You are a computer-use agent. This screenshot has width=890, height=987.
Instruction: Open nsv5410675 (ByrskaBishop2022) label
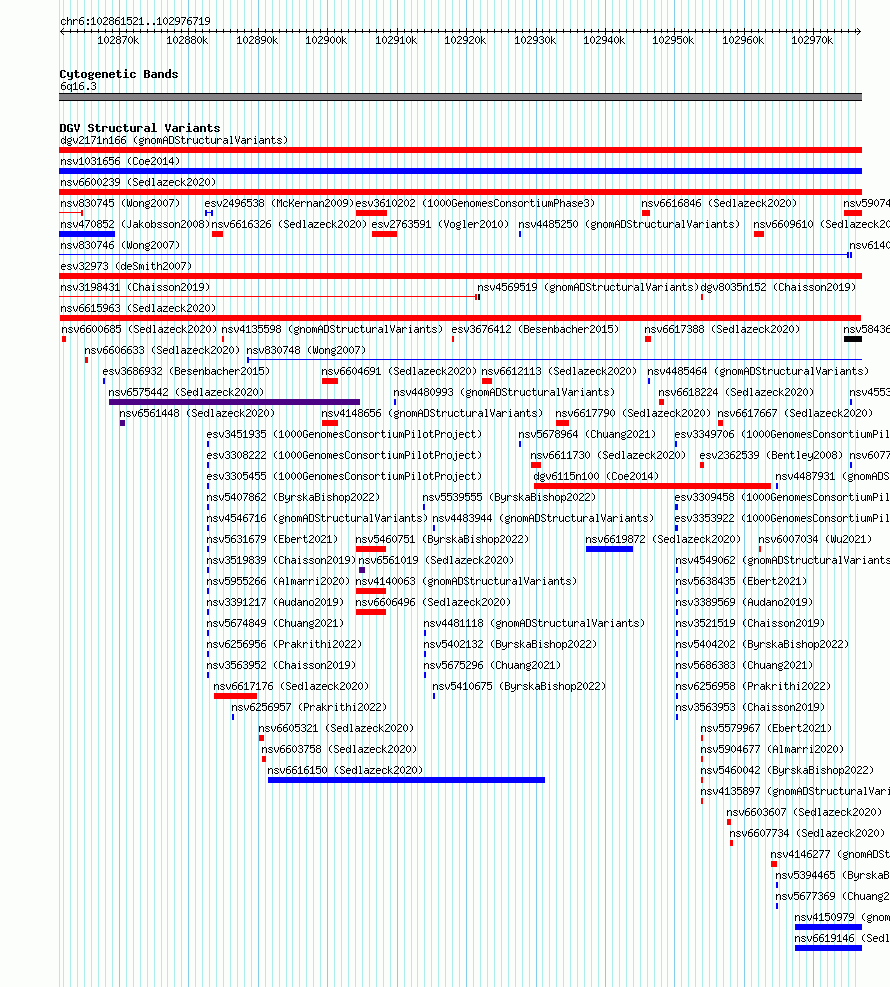519,686
